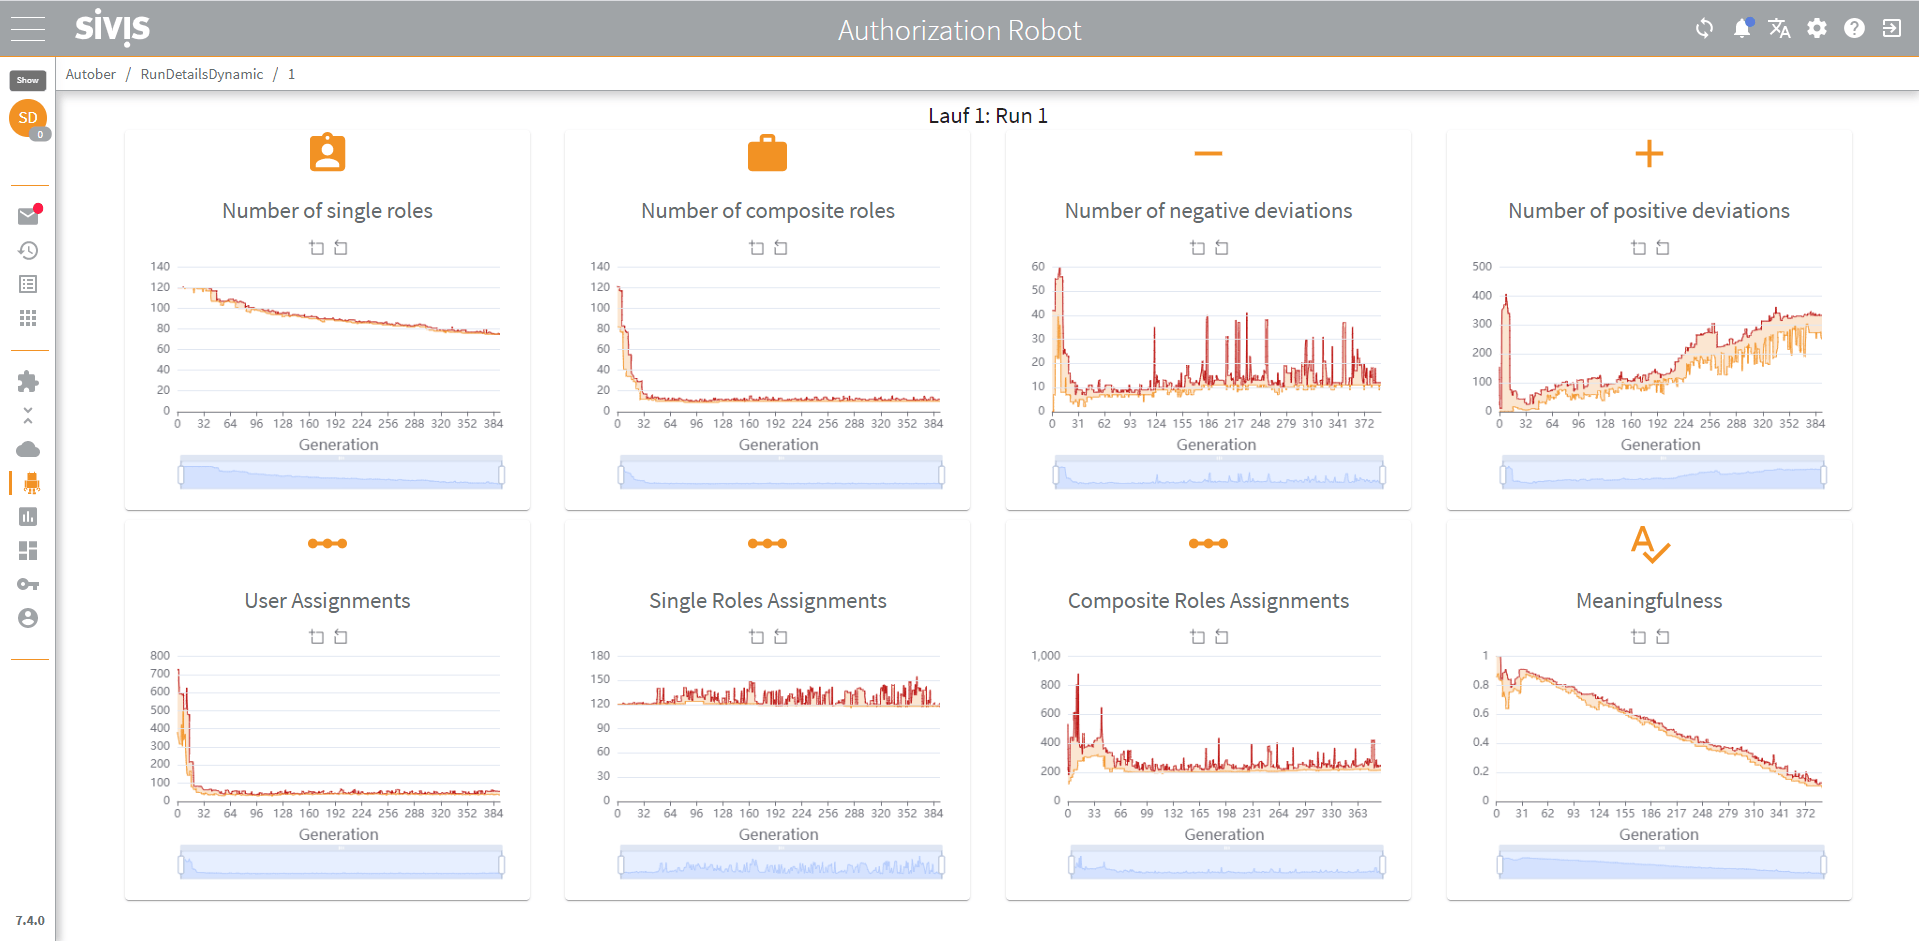Click the refresh sync icon in header
This screenshot has height=941, width=1919.
[x=1704, y=28]
